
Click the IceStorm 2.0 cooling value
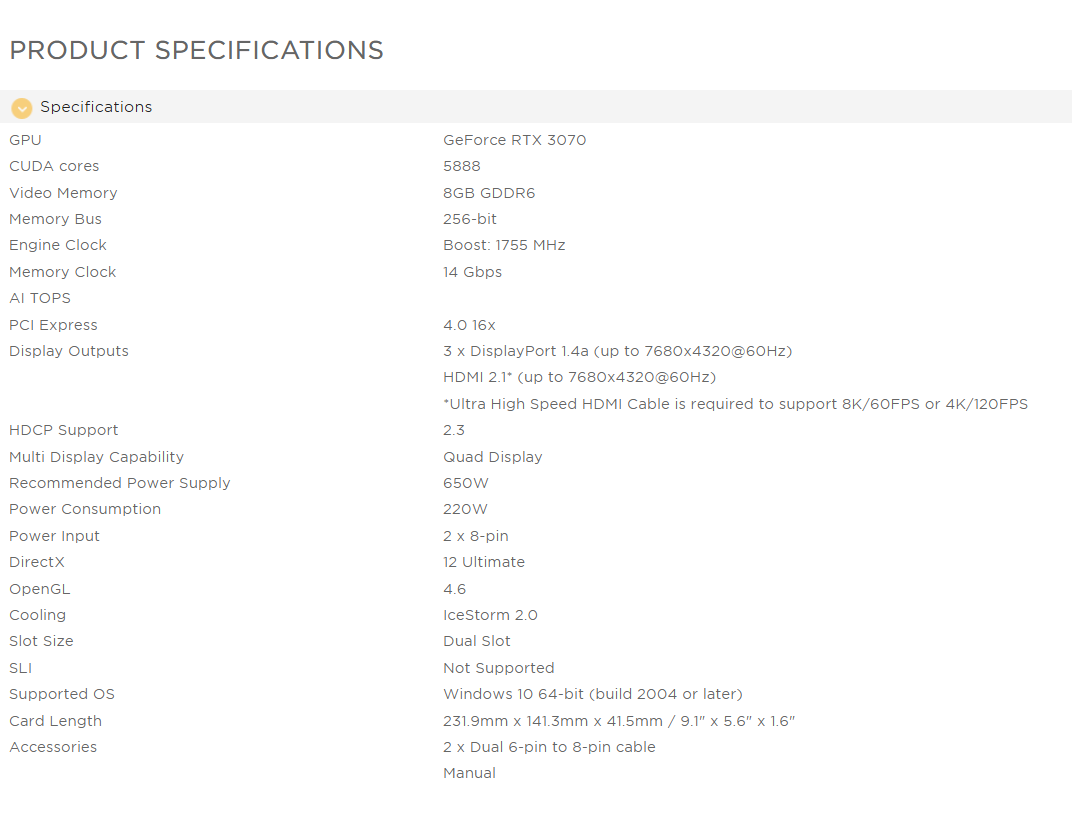490,615
